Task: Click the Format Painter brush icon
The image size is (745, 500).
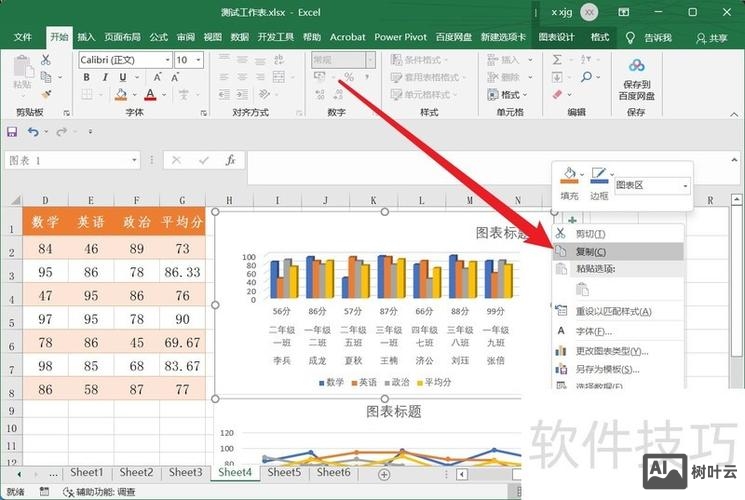Action: (46, 94)
